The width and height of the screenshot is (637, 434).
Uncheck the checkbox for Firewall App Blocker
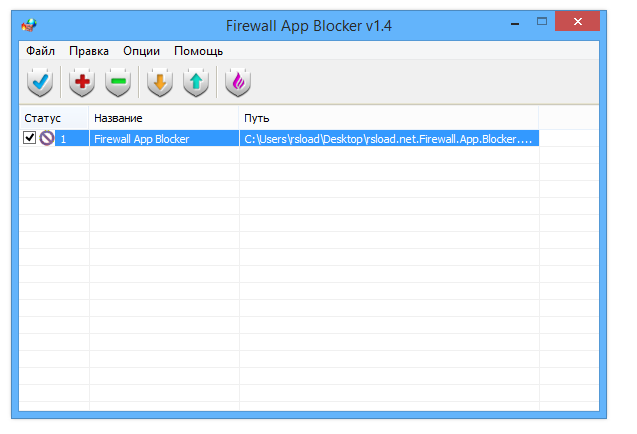[30, 139]
